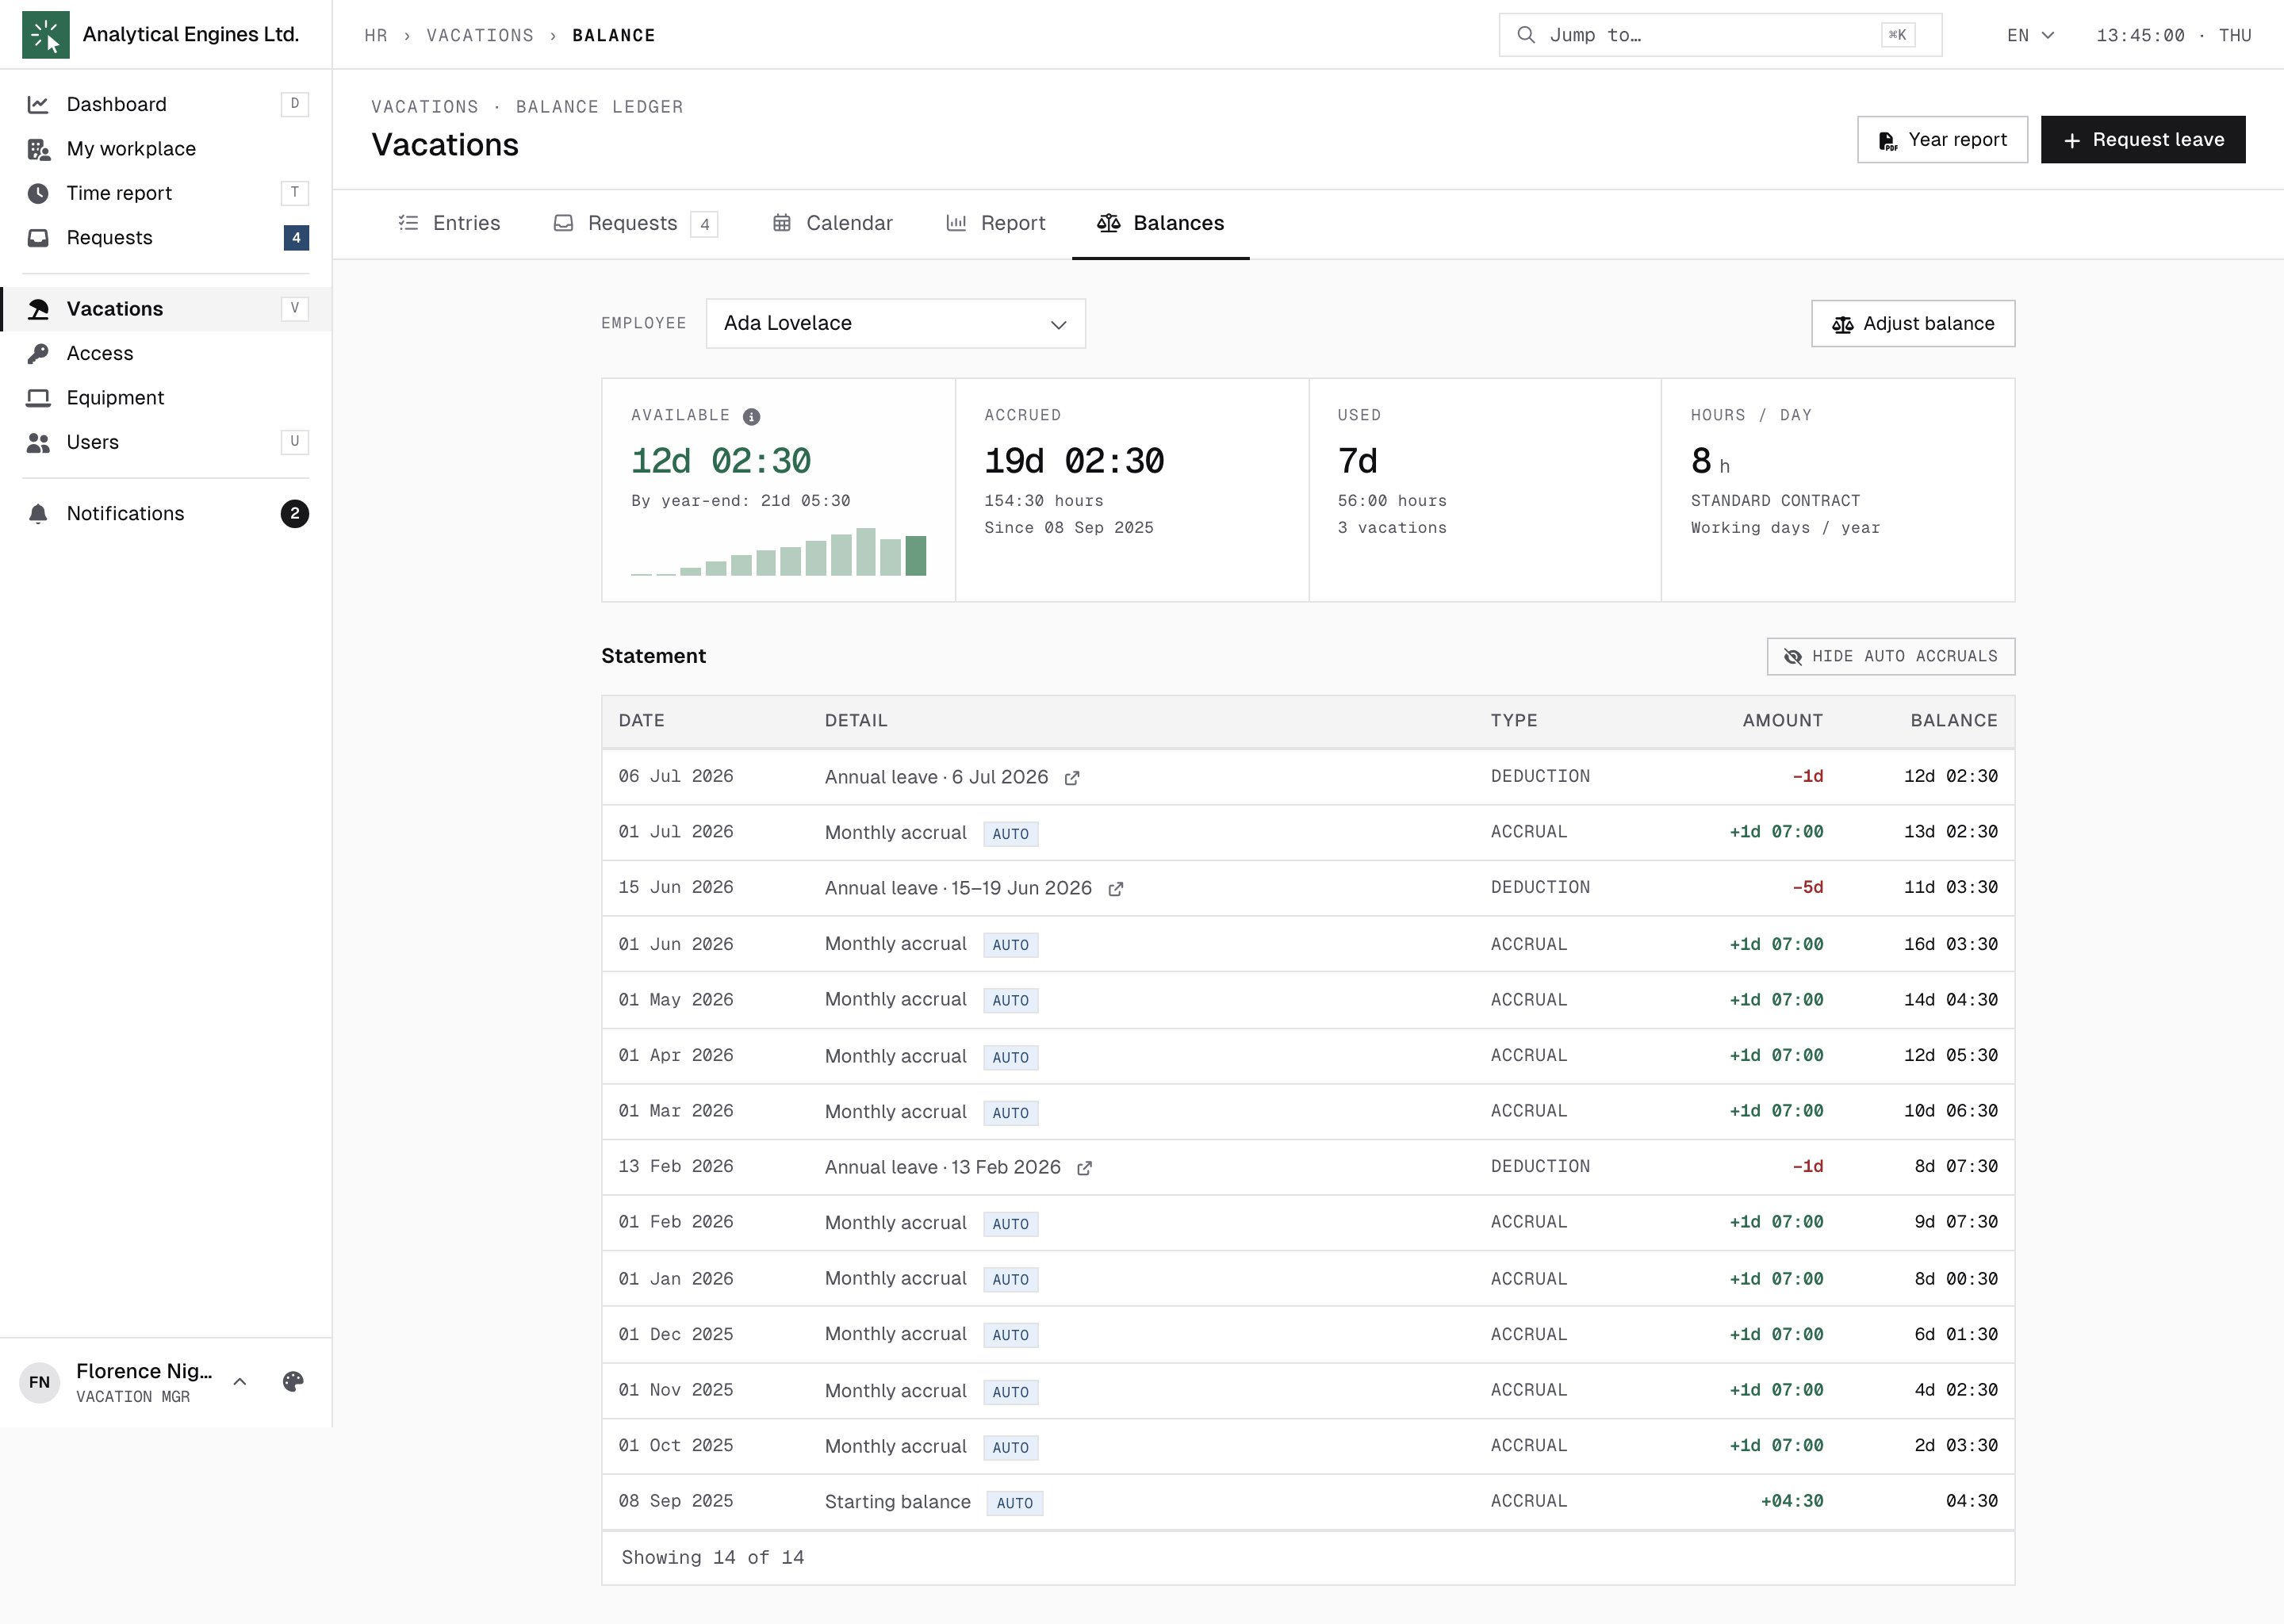Click the Analytical Engines logo icon
Screen dimensions: 2284x1624
[45, 35]
